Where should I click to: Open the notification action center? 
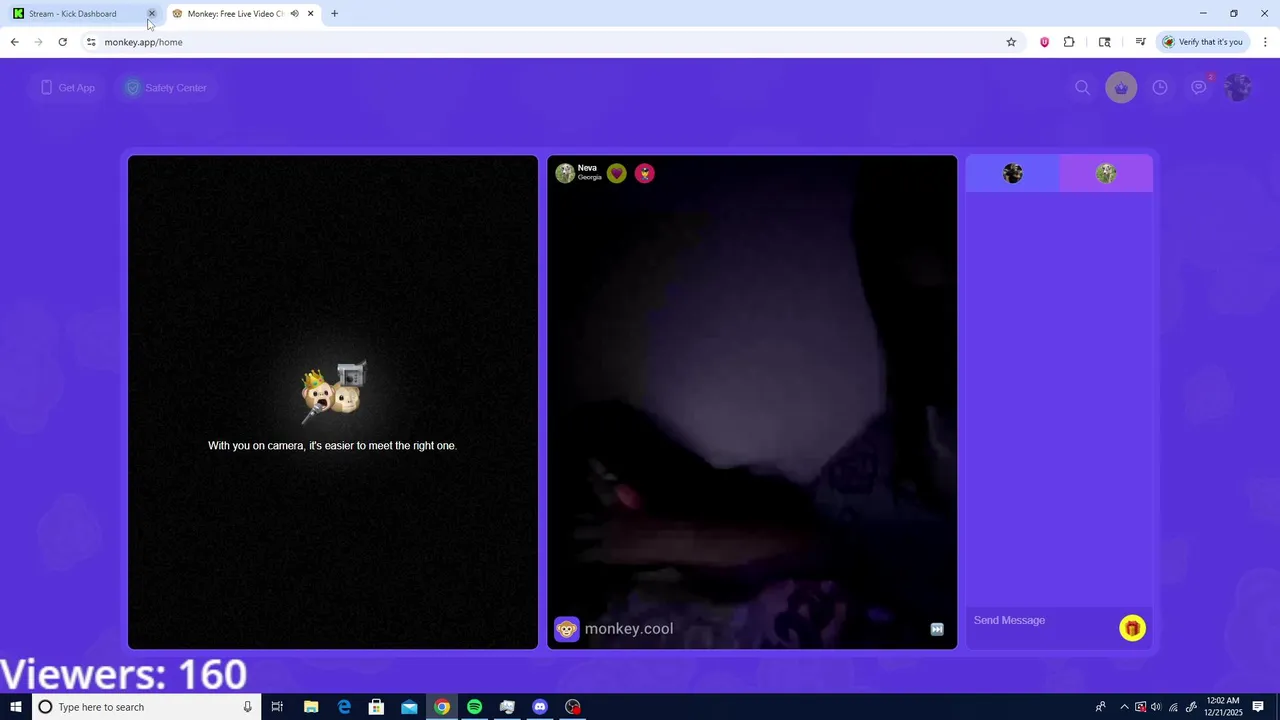(x=1259, y=707)
